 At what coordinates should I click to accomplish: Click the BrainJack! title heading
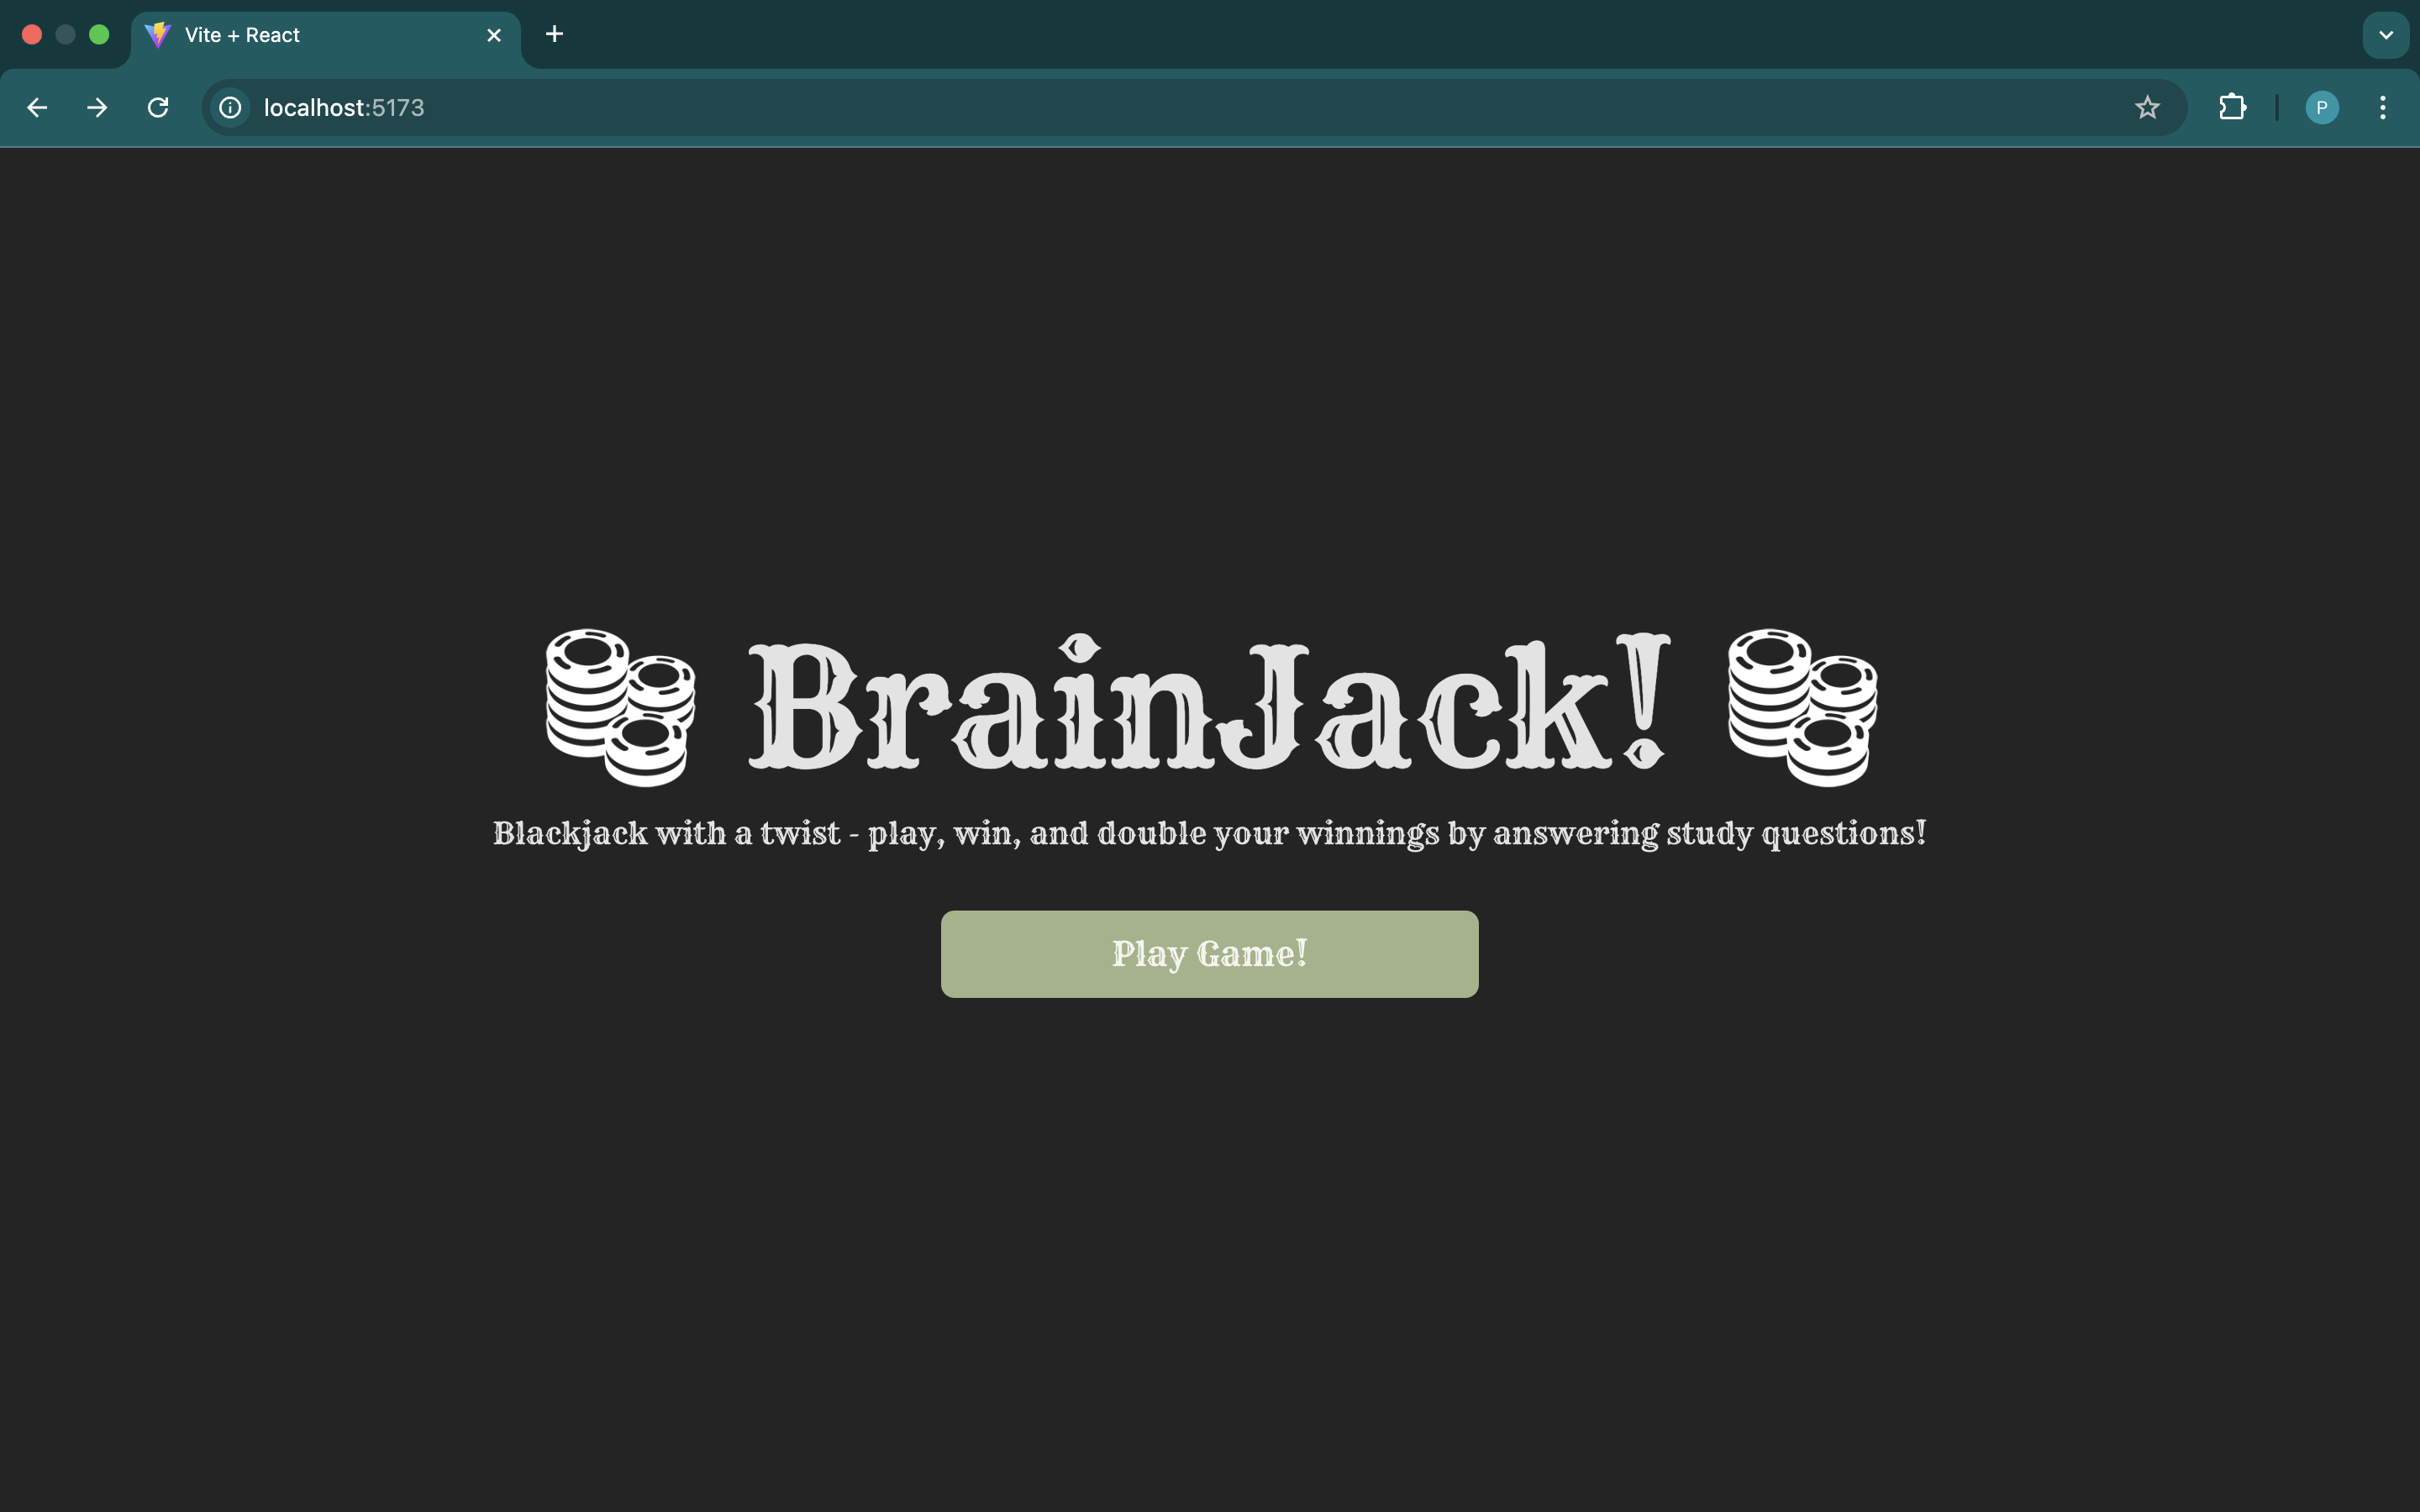[1209, 707]
